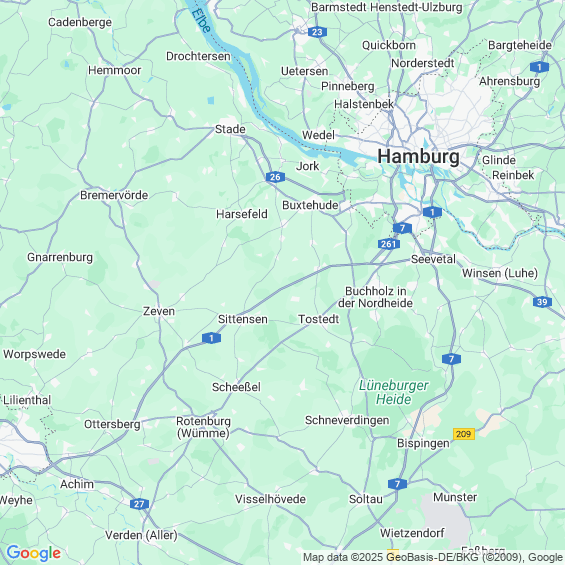This screenshot has height=565, width=565.
Task: Click the Google logo
Action: tap(34, 553)
